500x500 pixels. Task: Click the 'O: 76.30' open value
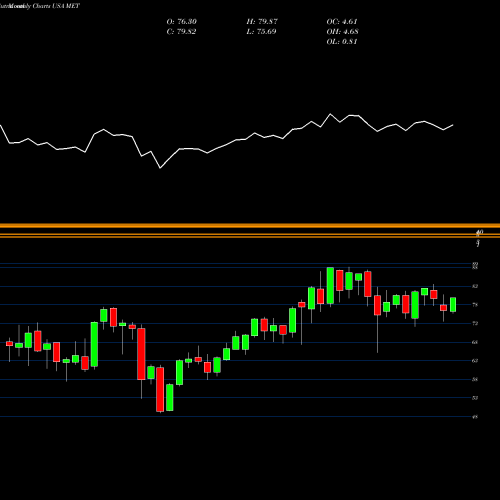tap(182, 22)
